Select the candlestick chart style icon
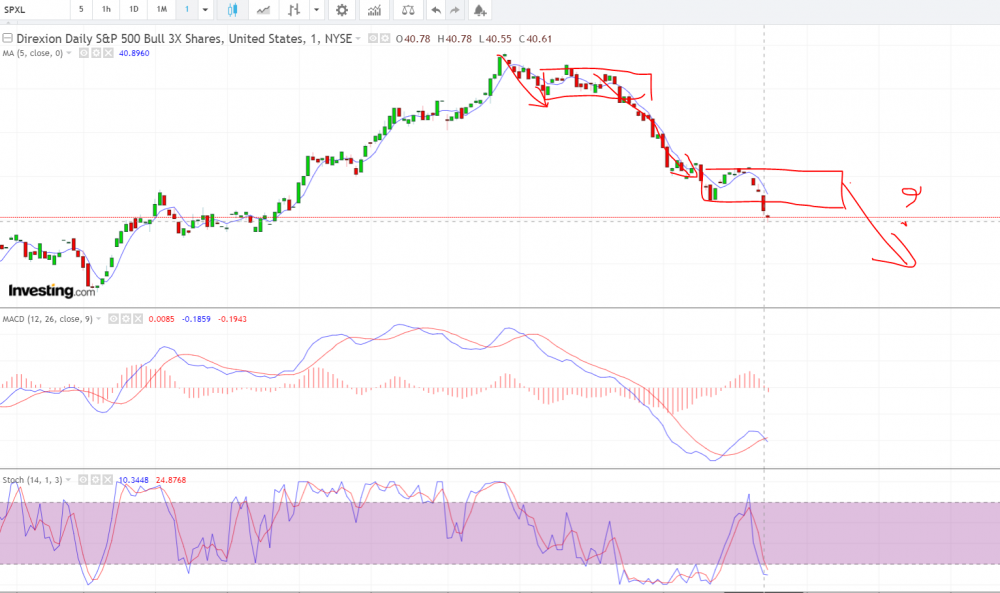This screenshot has height=593, width=1000. (233, 10)
